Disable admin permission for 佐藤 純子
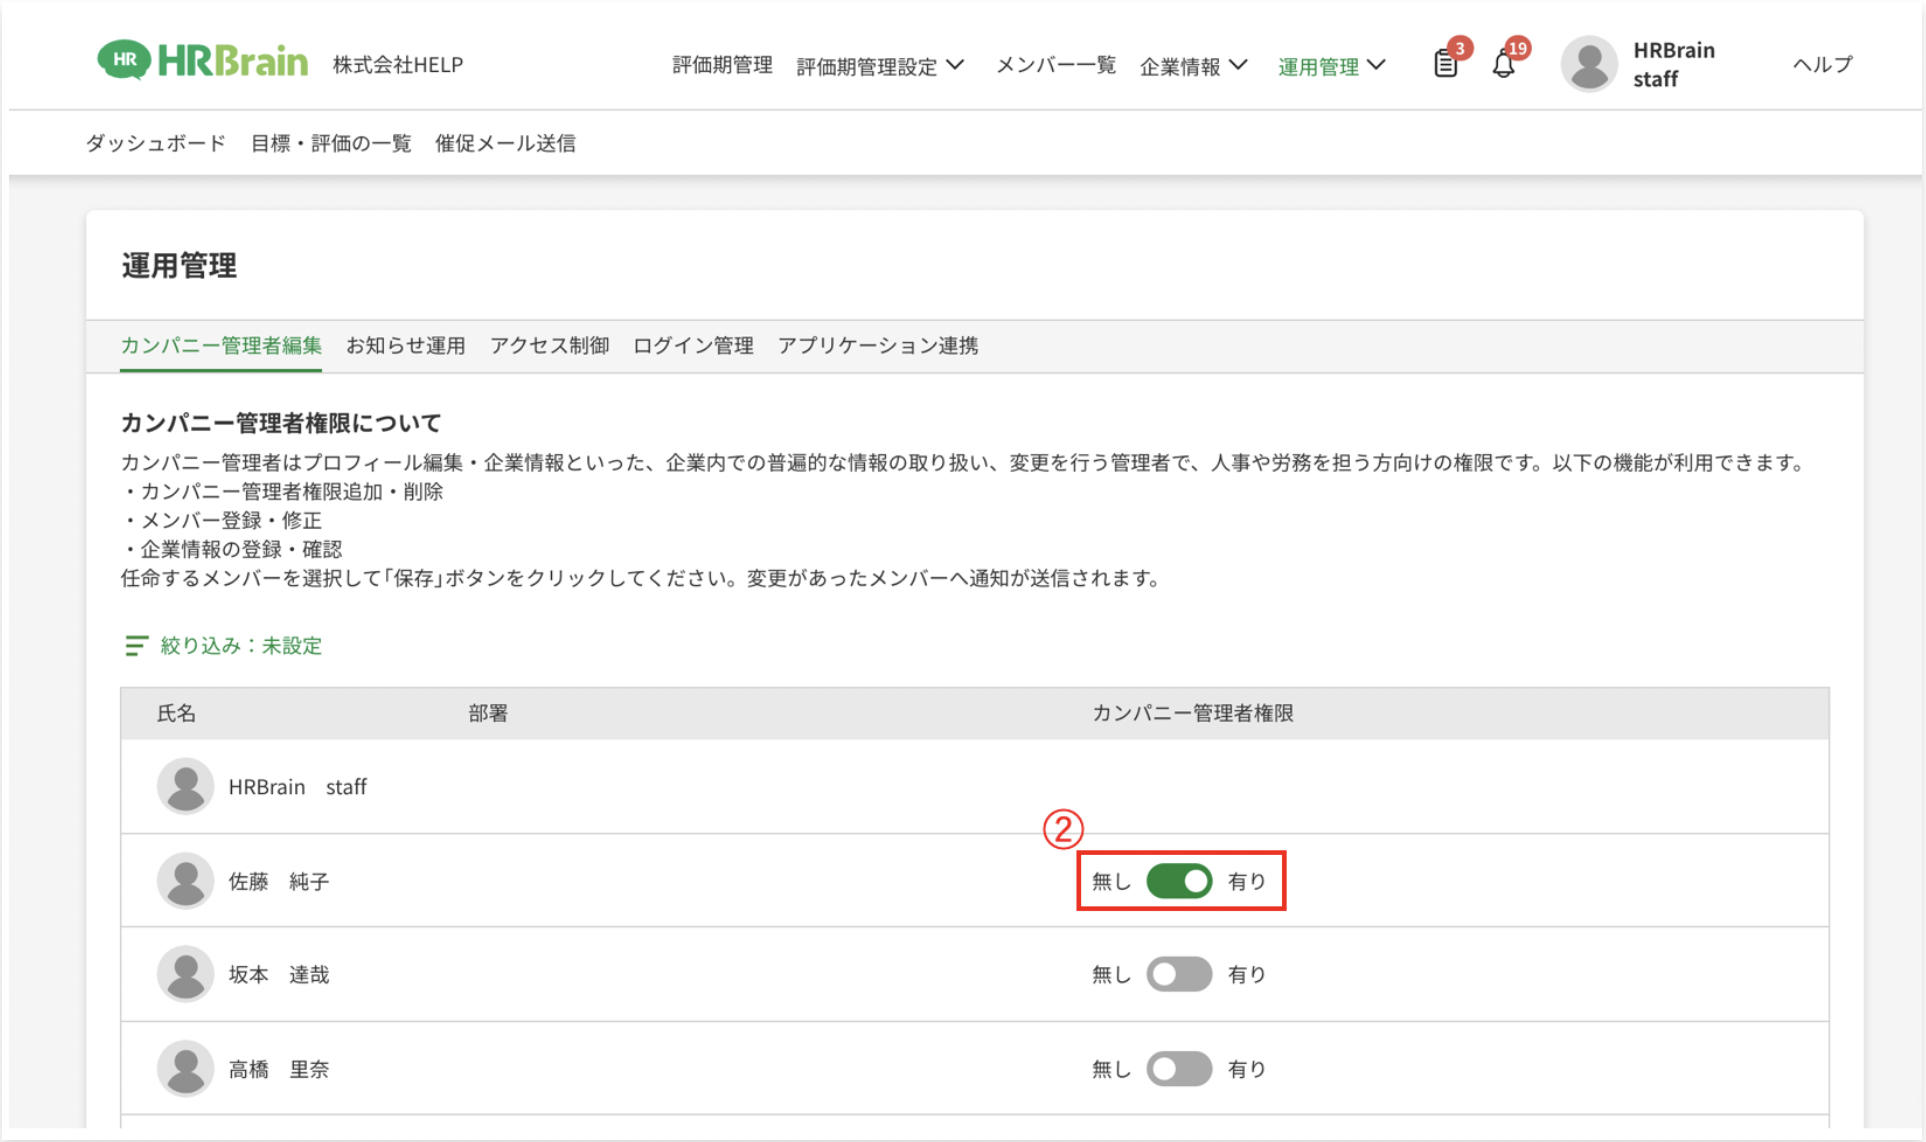The height and width of the screenshot is (1142, 1926). point(1179,881)
